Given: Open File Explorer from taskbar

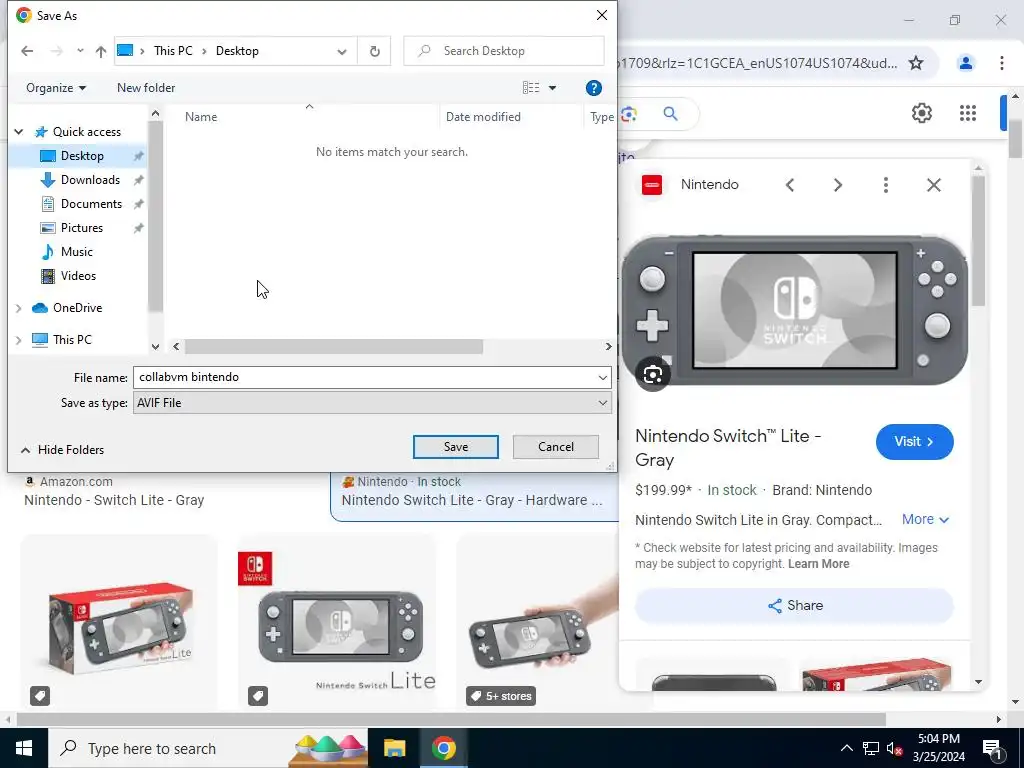Looking at the screenshot, I should [x=394, y=748].
